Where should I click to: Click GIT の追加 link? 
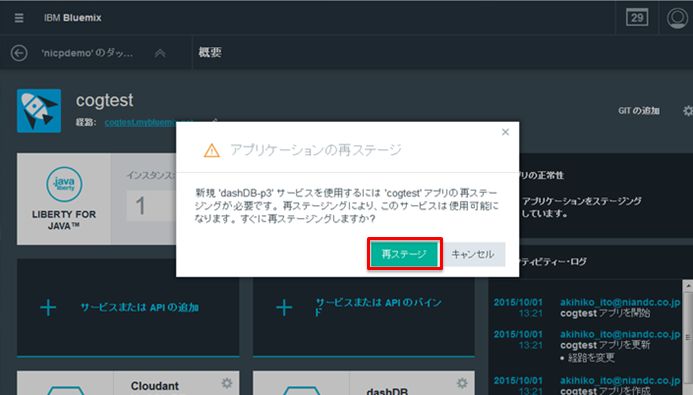point(639,111)
